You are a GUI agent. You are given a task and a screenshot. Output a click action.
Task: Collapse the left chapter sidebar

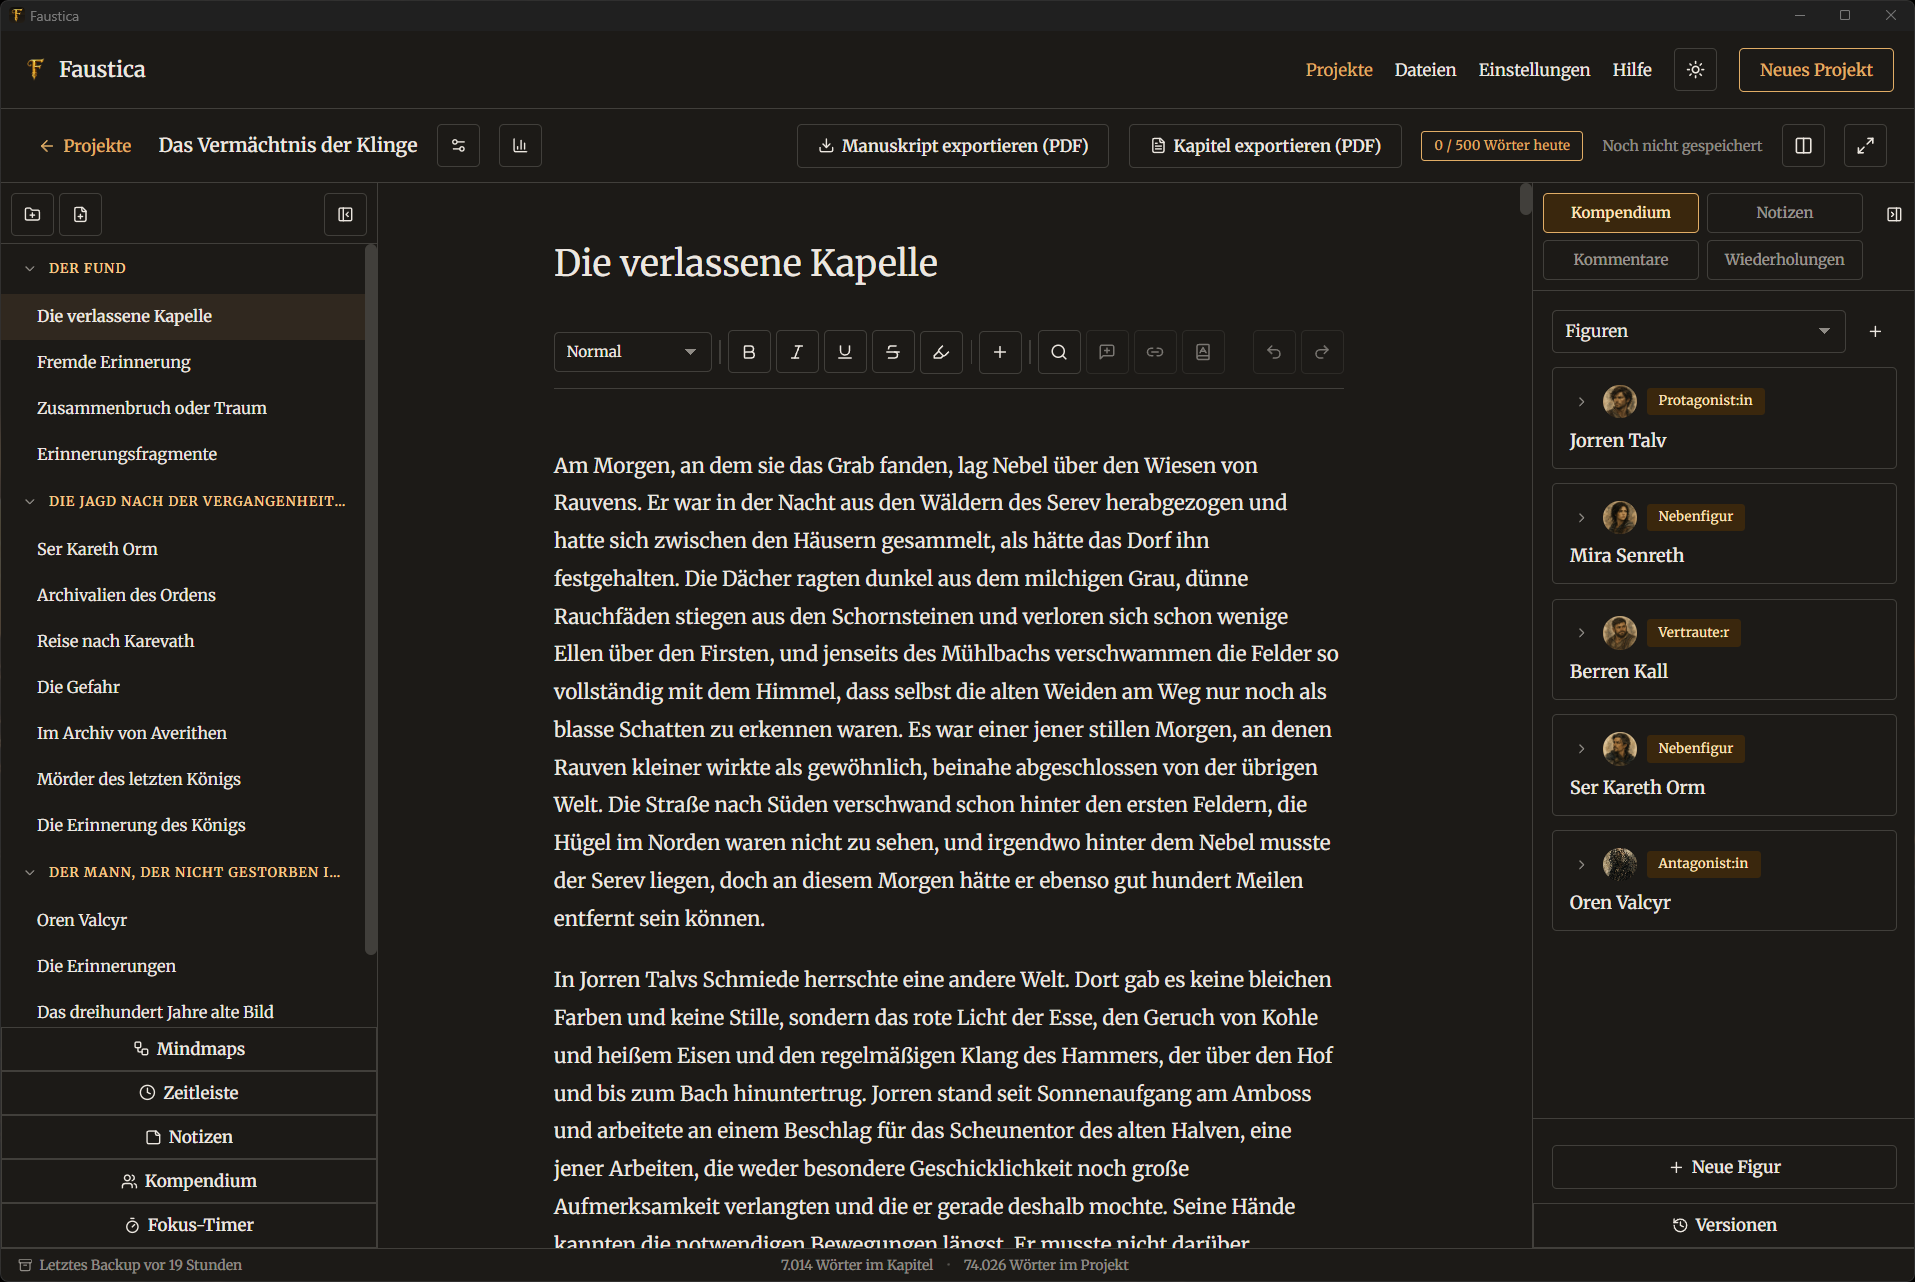(x=345, y=215)
